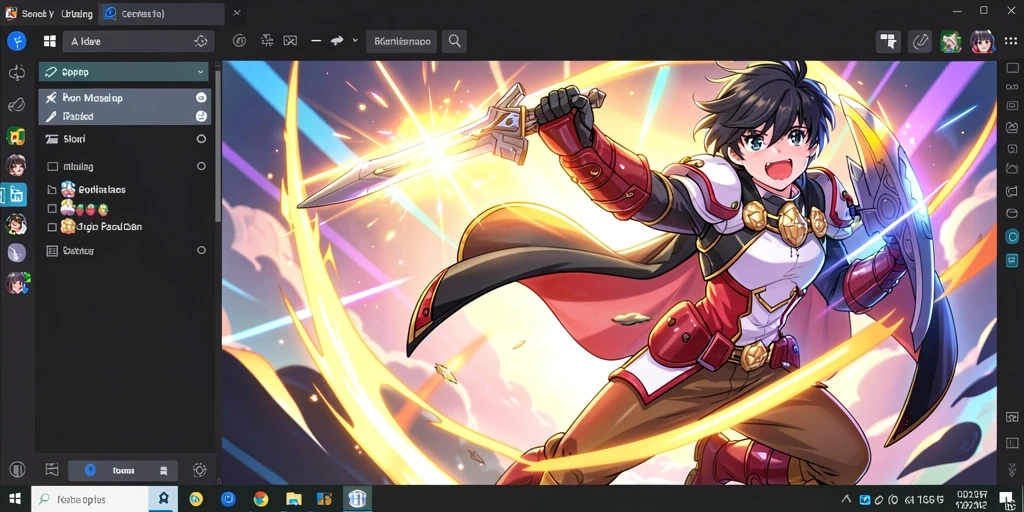Click the Windows Start button on taskbar

(14, 499)
